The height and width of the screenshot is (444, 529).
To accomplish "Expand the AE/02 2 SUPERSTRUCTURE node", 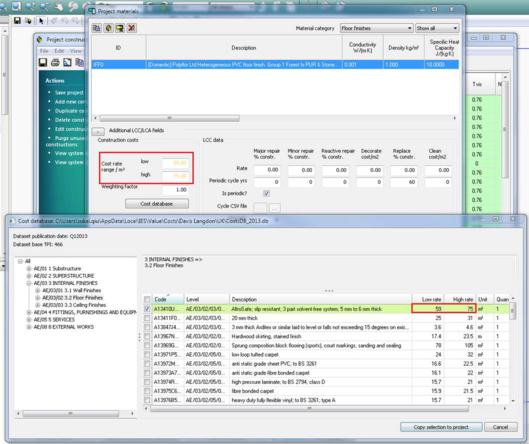I will click(x=29, y=276).
